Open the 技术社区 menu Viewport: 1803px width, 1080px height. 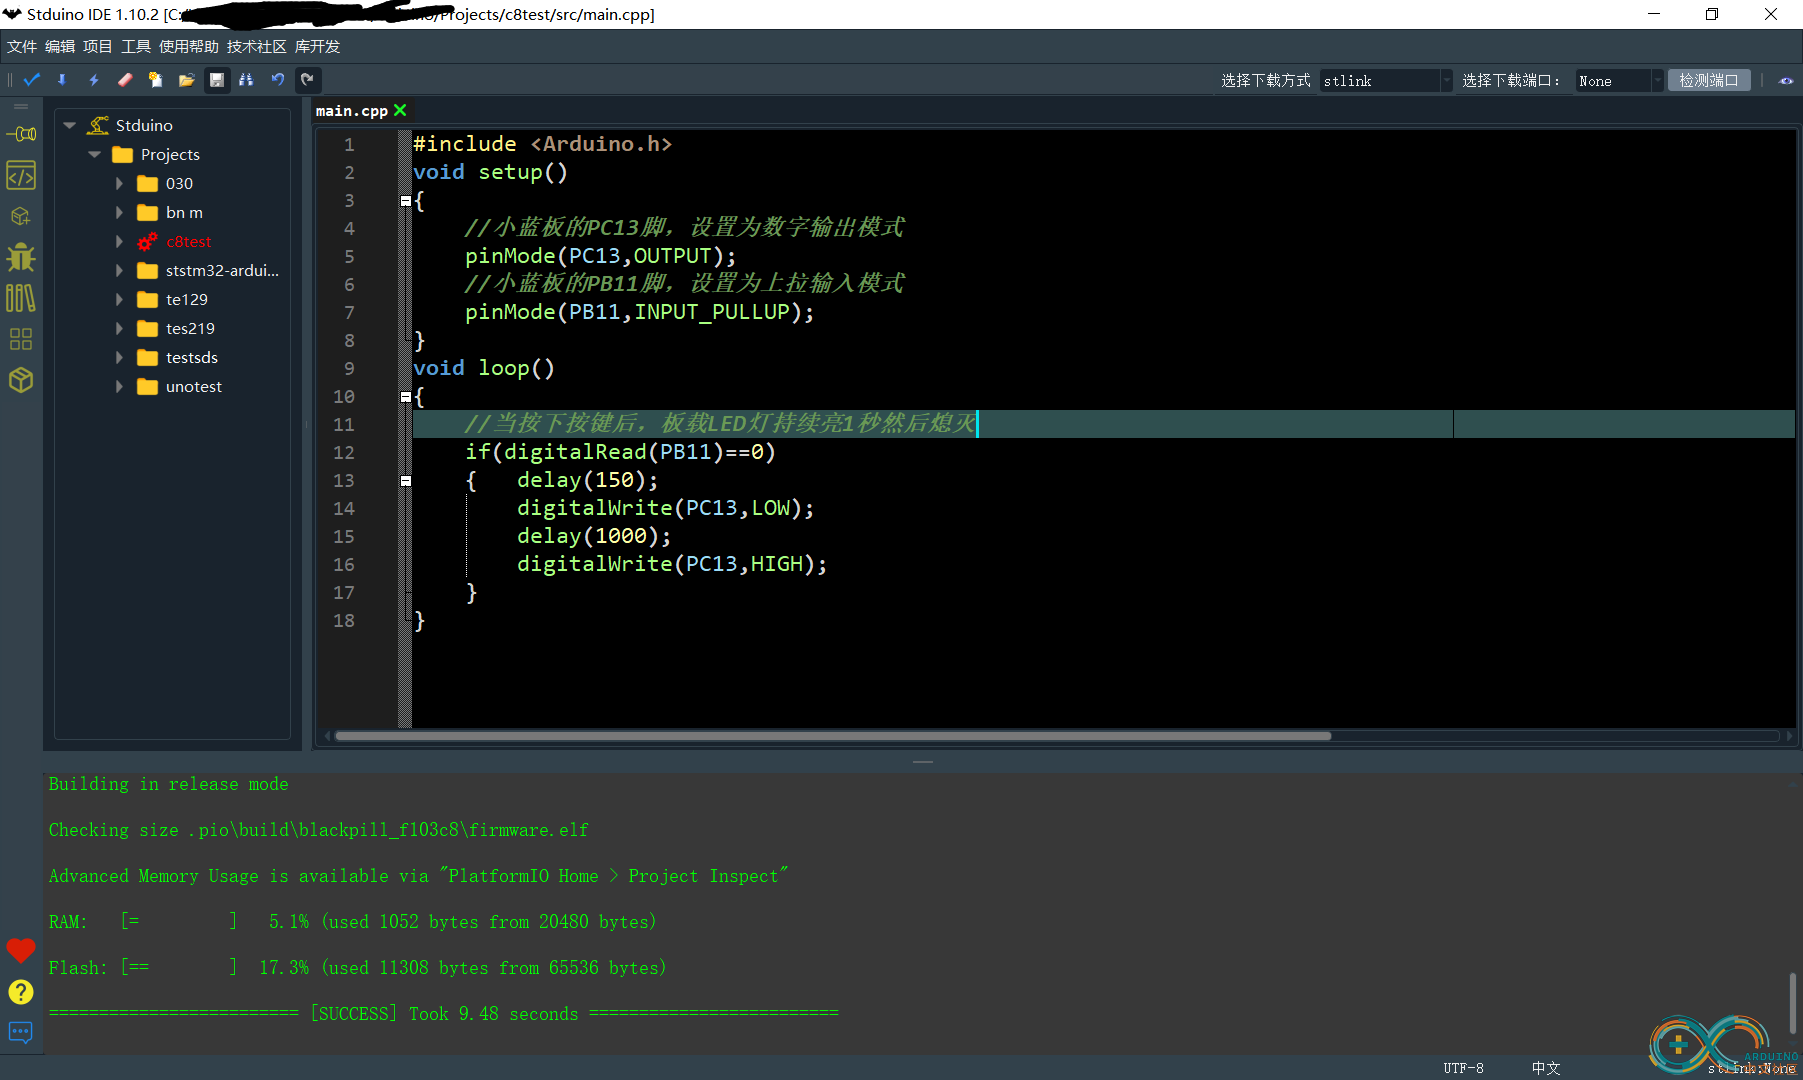point(257,46)
